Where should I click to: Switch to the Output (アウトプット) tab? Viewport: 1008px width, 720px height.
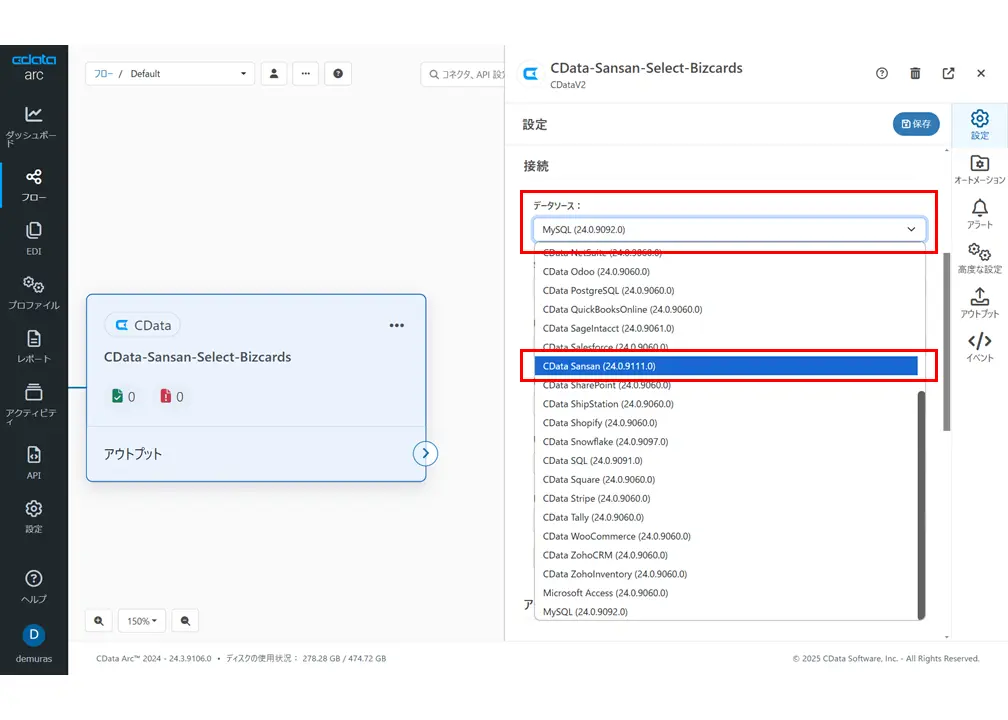point(980,303)
